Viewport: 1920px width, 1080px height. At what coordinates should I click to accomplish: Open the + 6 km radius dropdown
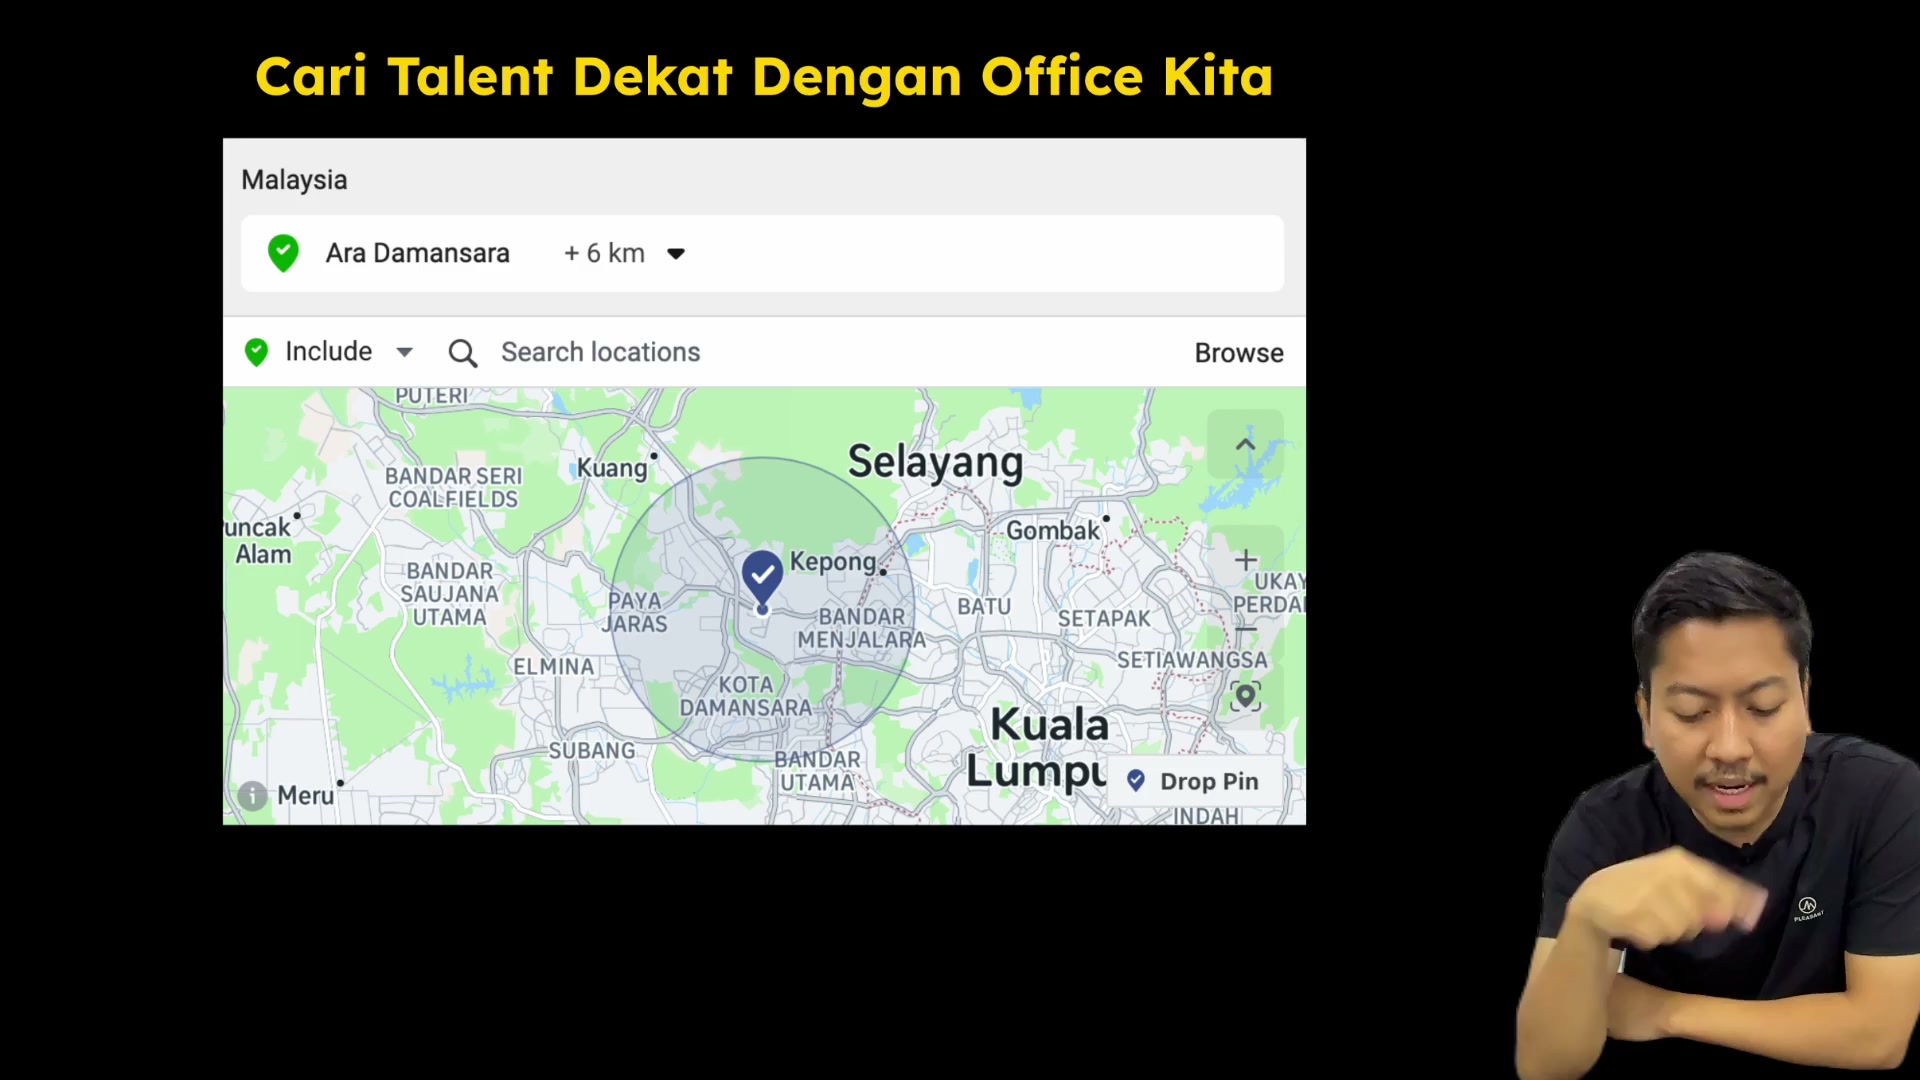(x=624, y=253)
